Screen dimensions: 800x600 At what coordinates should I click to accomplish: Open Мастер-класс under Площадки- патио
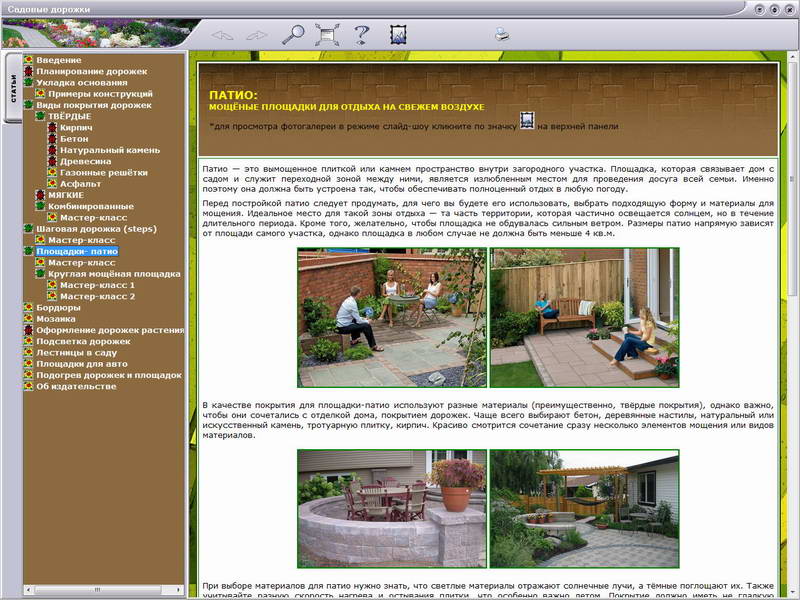click(x=82, y=262)
